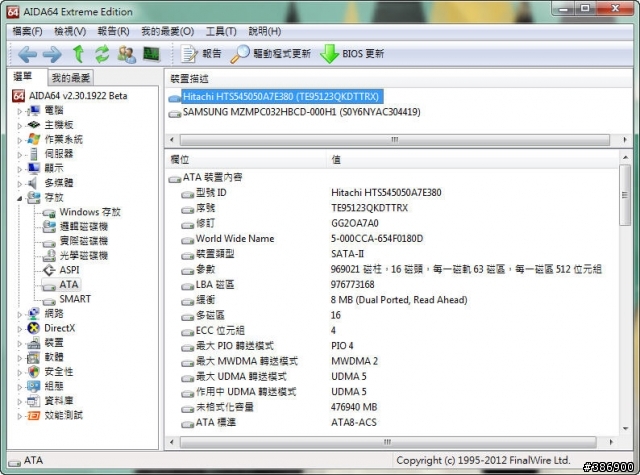The image size is (640, 475).
Task: Select the 顯示 monitor icon
Action: pyautogui.click(x=33, y=168)
